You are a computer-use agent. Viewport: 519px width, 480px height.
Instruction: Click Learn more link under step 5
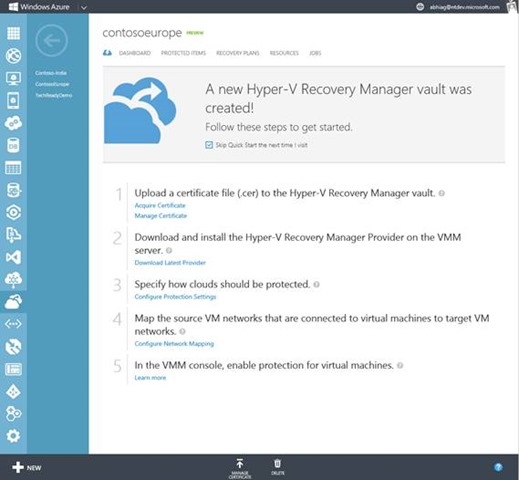coord(150,378)
